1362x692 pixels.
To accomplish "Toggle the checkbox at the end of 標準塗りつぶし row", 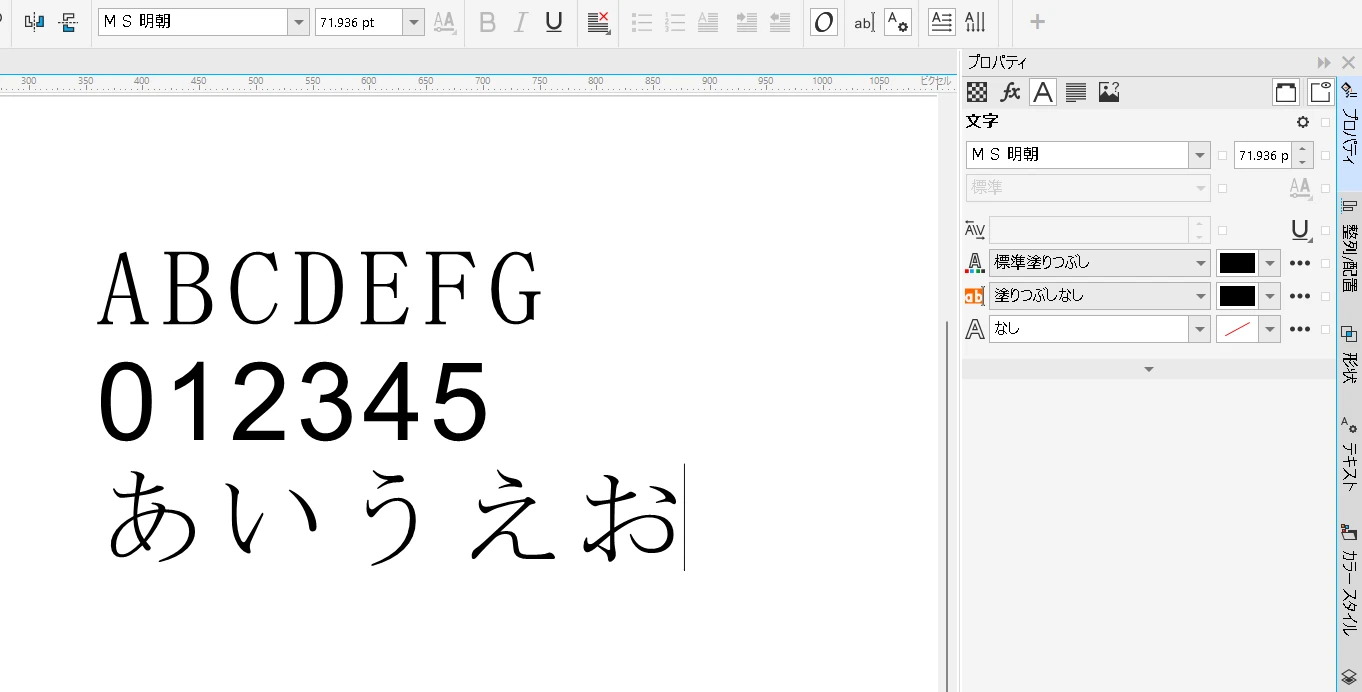I will point(1325,264).
